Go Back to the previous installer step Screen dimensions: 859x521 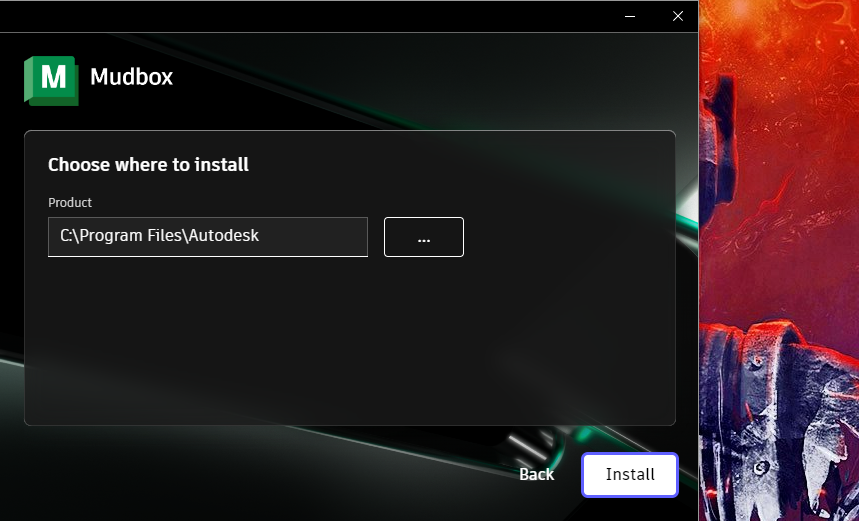point(536,474)
